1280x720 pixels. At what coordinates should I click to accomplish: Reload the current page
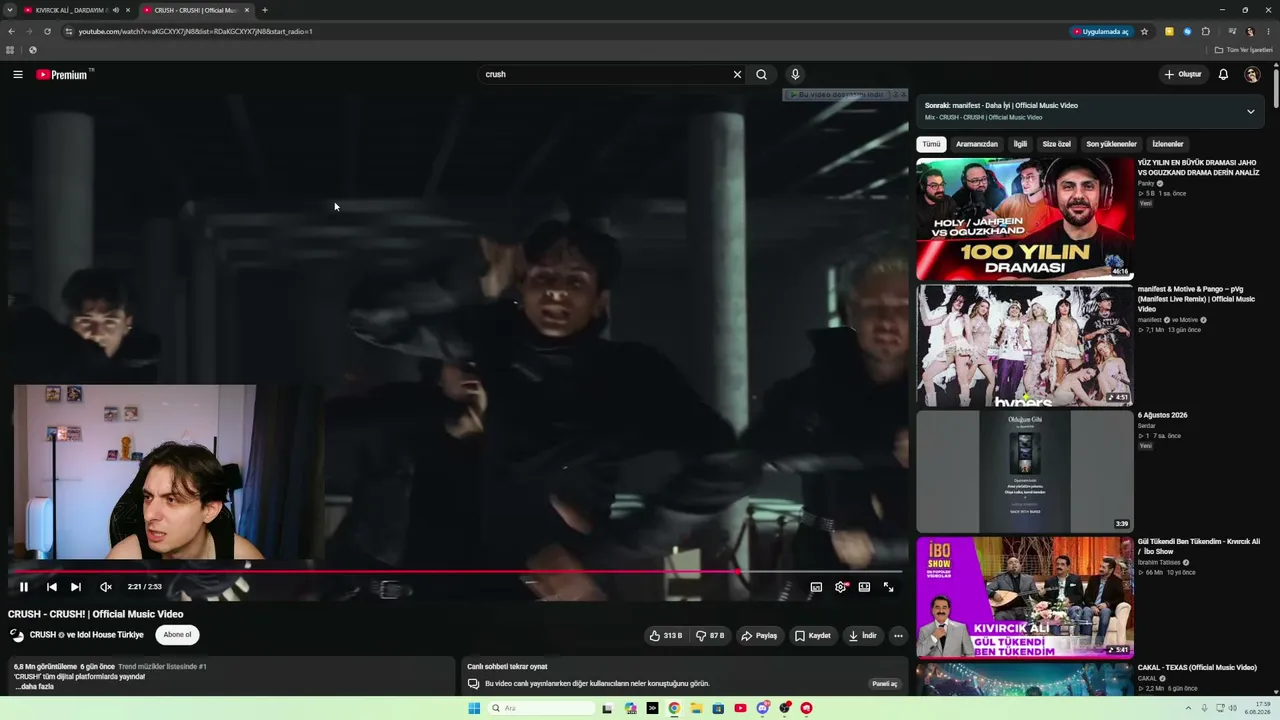47,31
